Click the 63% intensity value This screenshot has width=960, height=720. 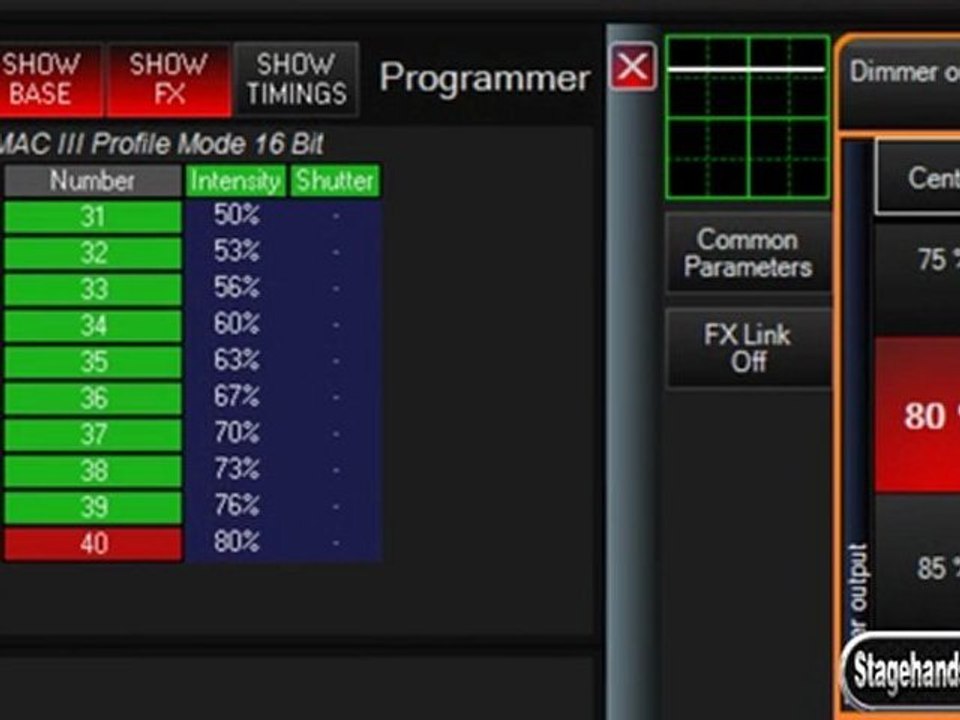[x=237, y=361]
